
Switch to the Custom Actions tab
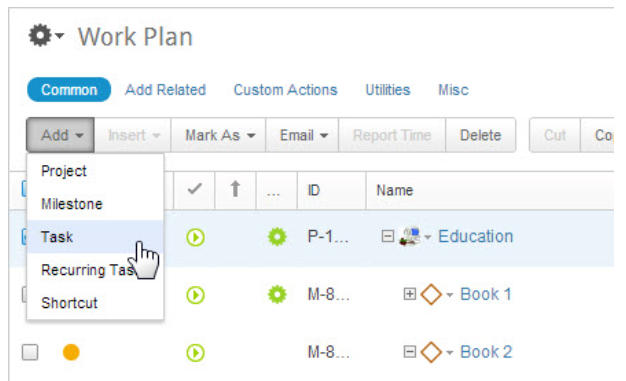point(285,90)
